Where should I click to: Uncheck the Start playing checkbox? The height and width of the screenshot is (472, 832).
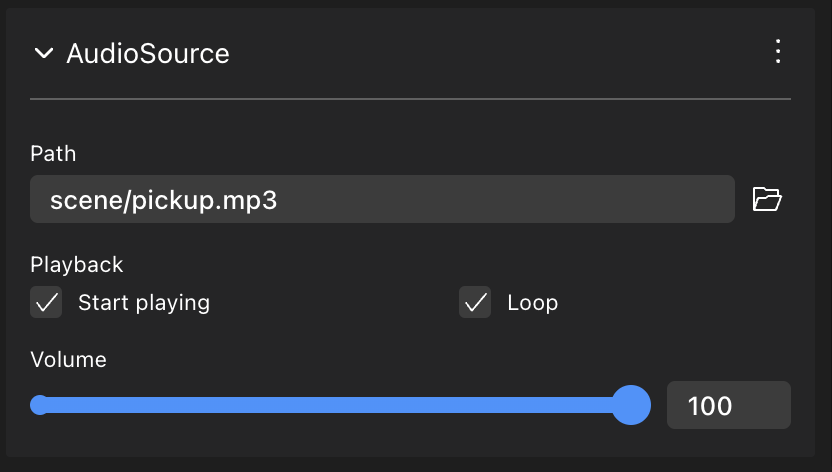pos(46,302)
